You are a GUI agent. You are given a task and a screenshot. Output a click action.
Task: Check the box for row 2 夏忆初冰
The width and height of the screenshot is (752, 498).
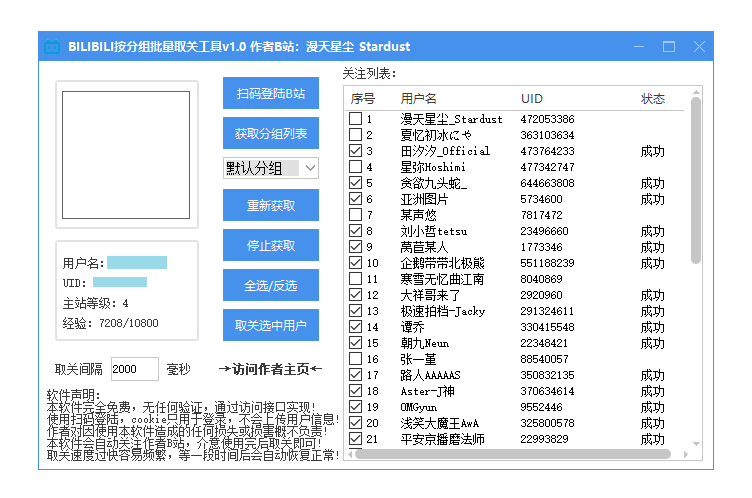pos(355,135)
